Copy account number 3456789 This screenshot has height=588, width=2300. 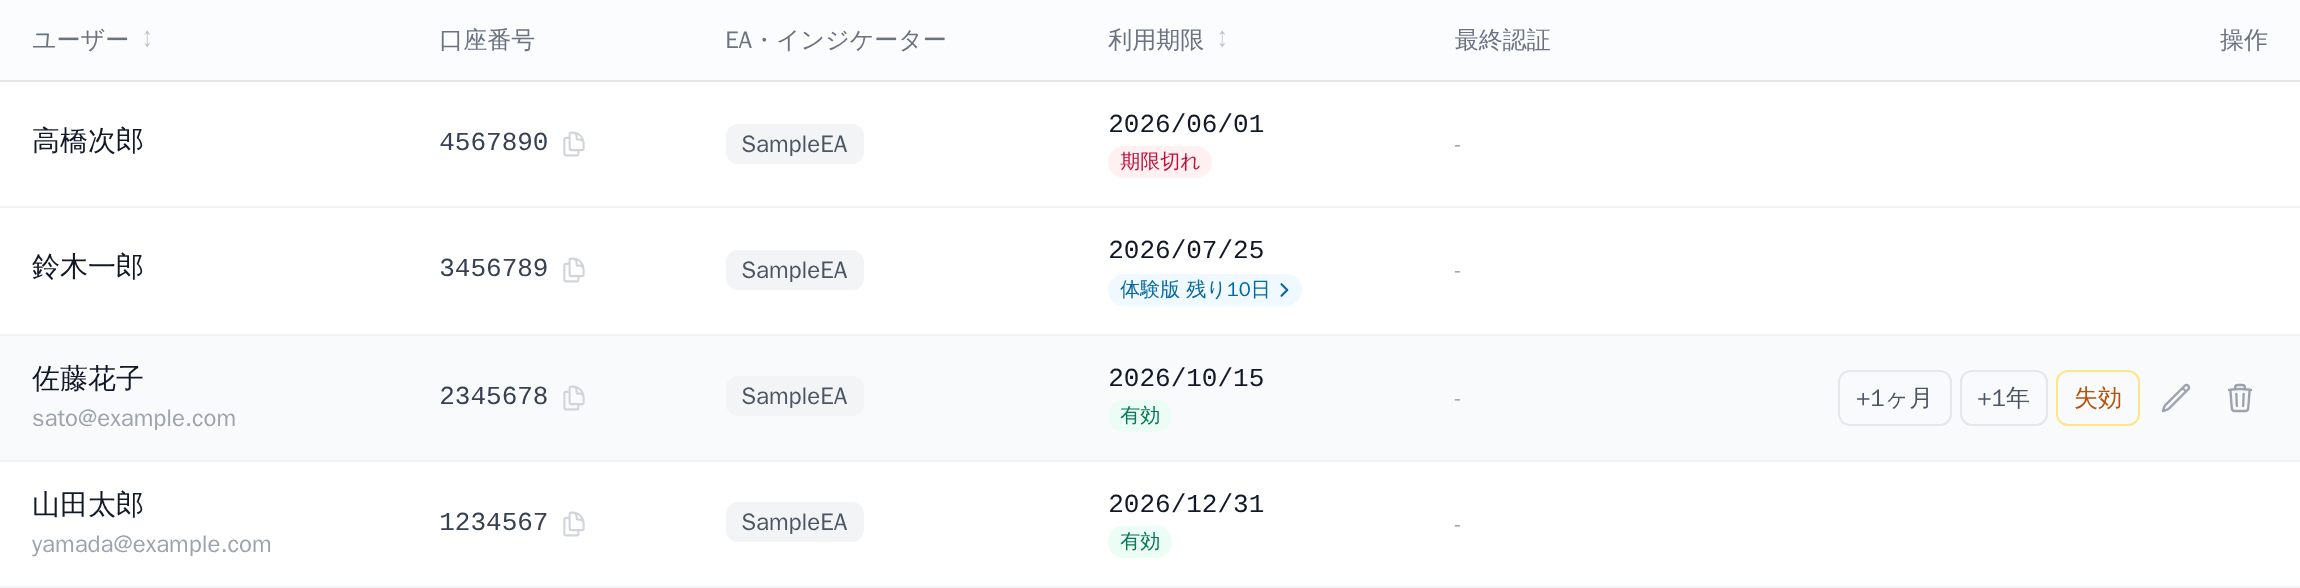574,270
